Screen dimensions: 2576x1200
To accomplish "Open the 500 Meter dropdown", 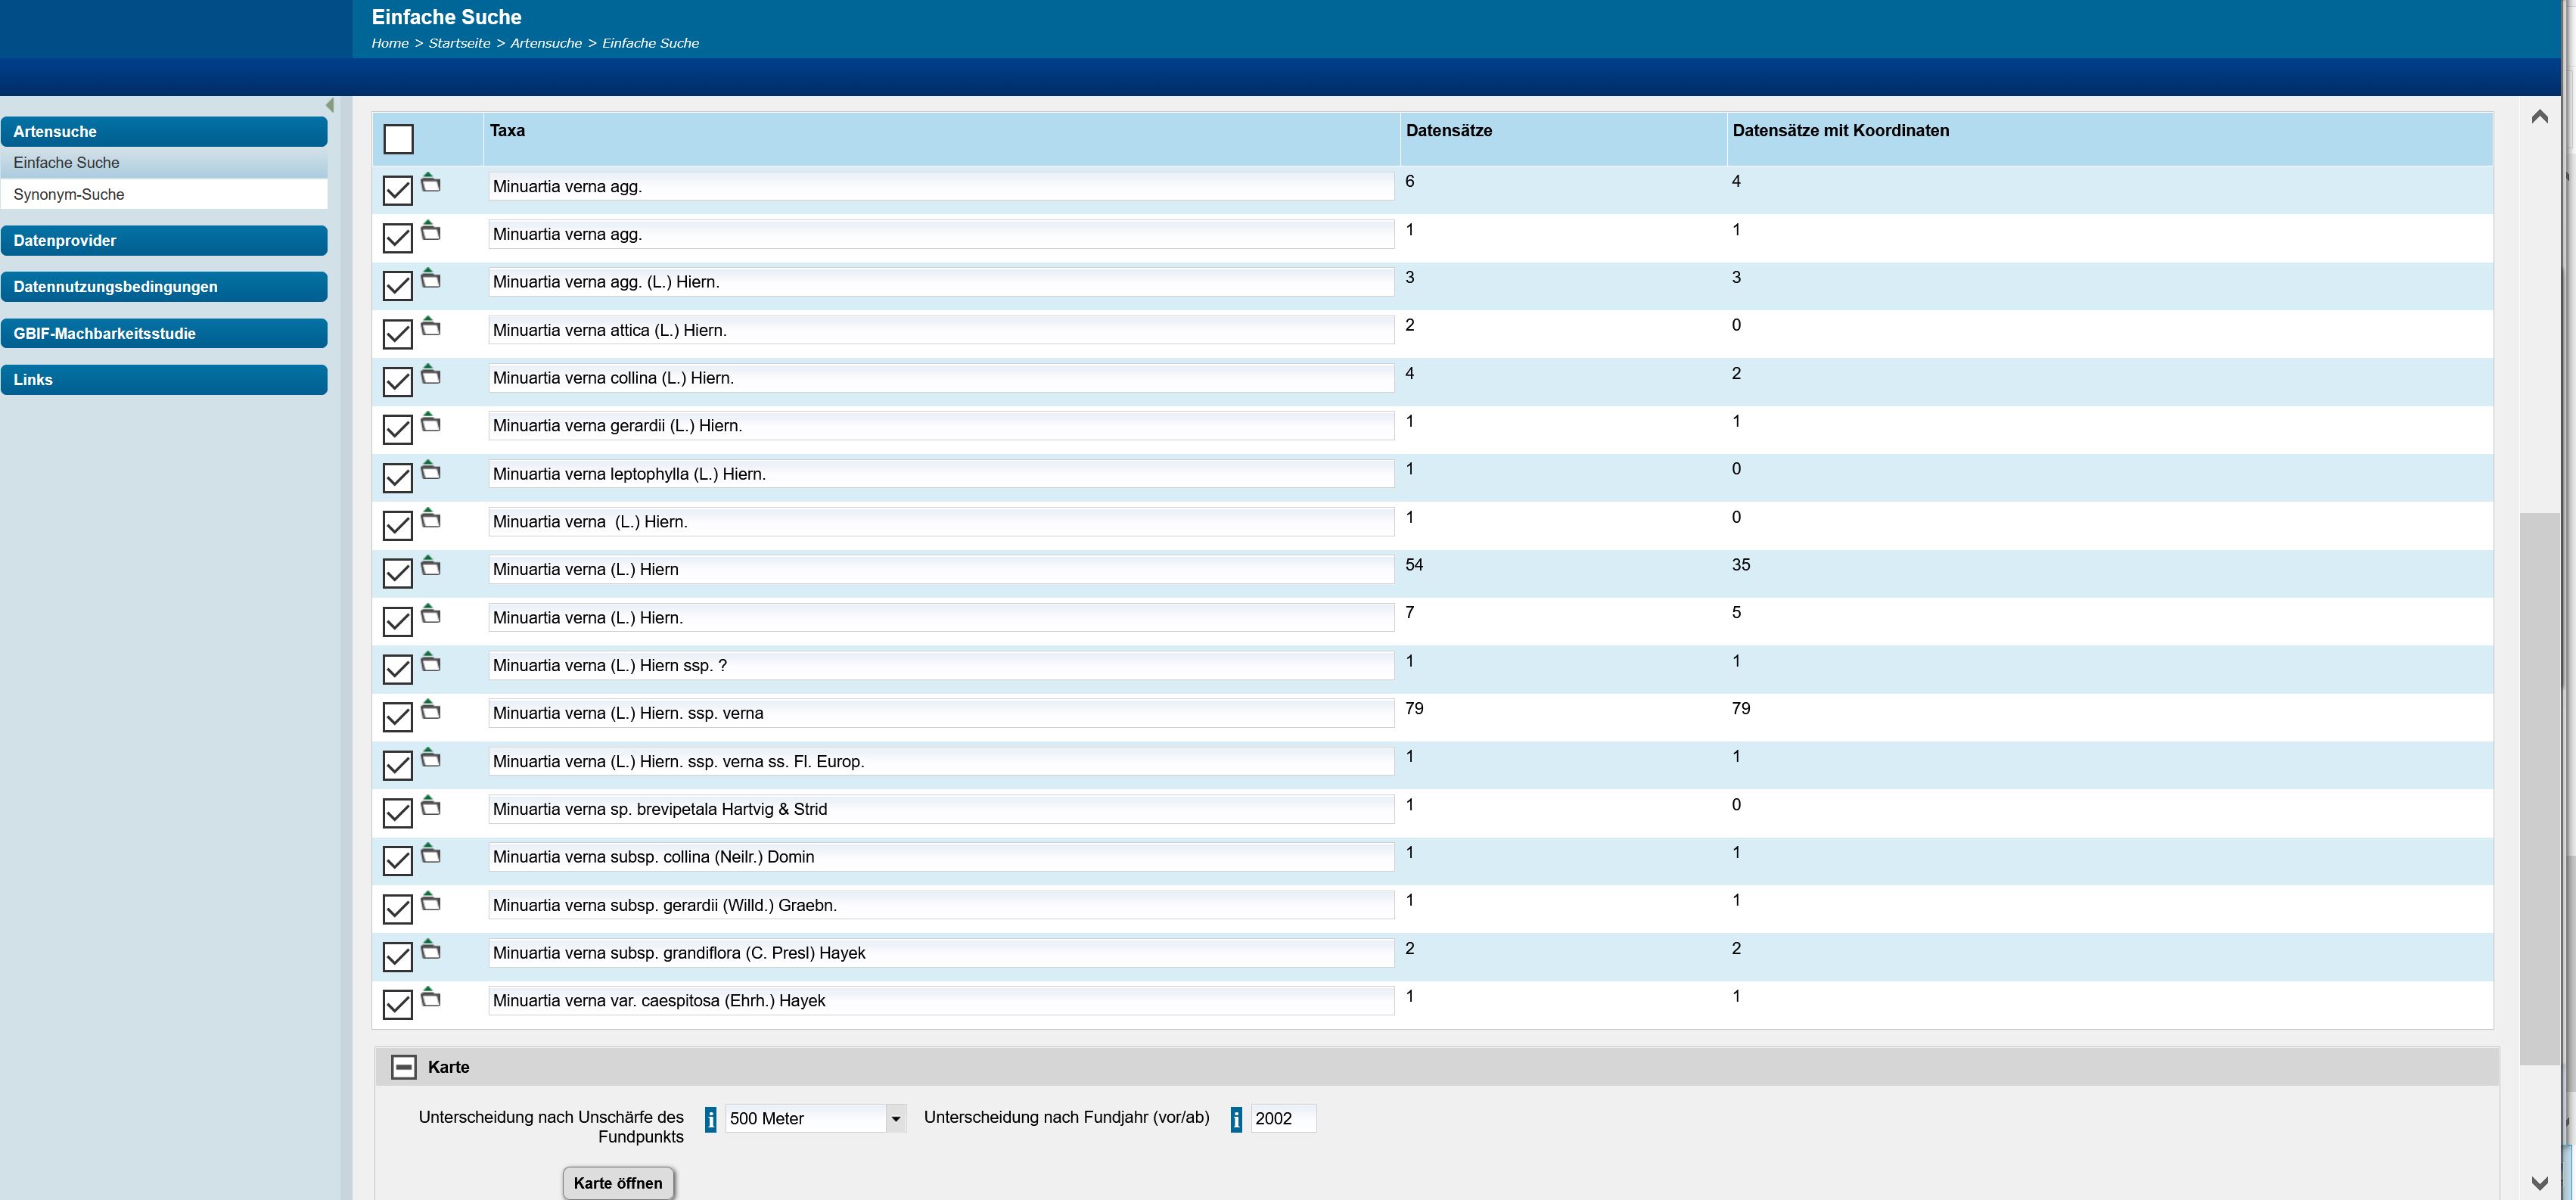I will pos(815,1119).
